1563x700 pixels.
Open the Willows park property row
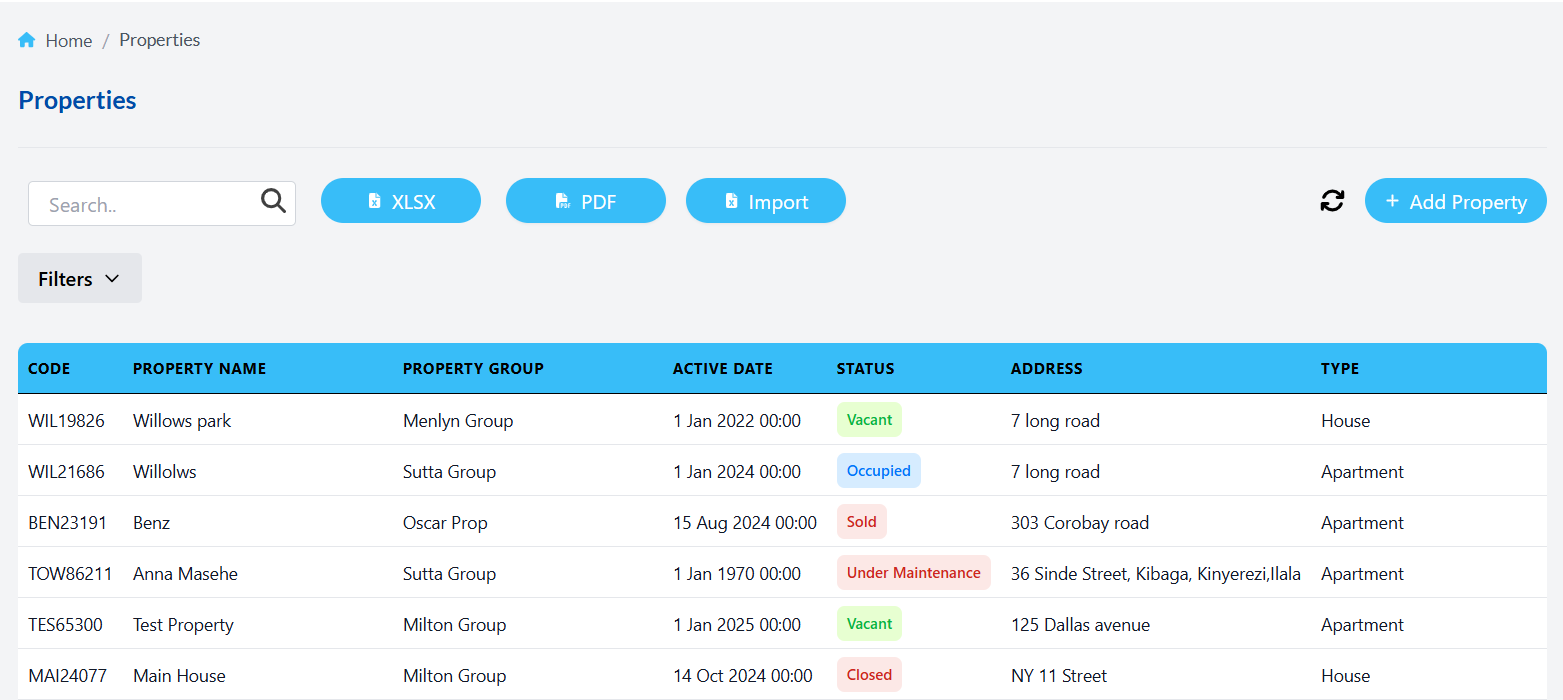pos(182,421)
